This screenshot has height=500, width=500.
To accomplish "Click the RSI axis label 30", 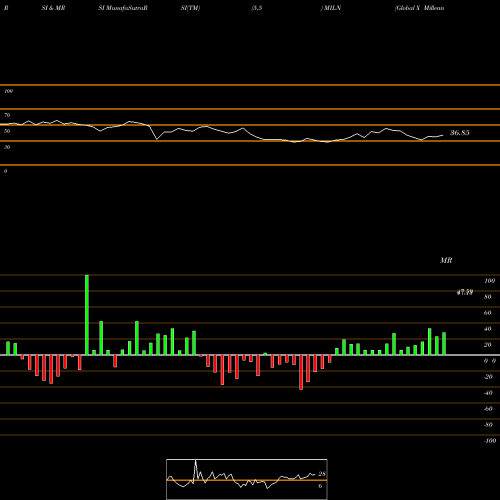I will (7, 147).
